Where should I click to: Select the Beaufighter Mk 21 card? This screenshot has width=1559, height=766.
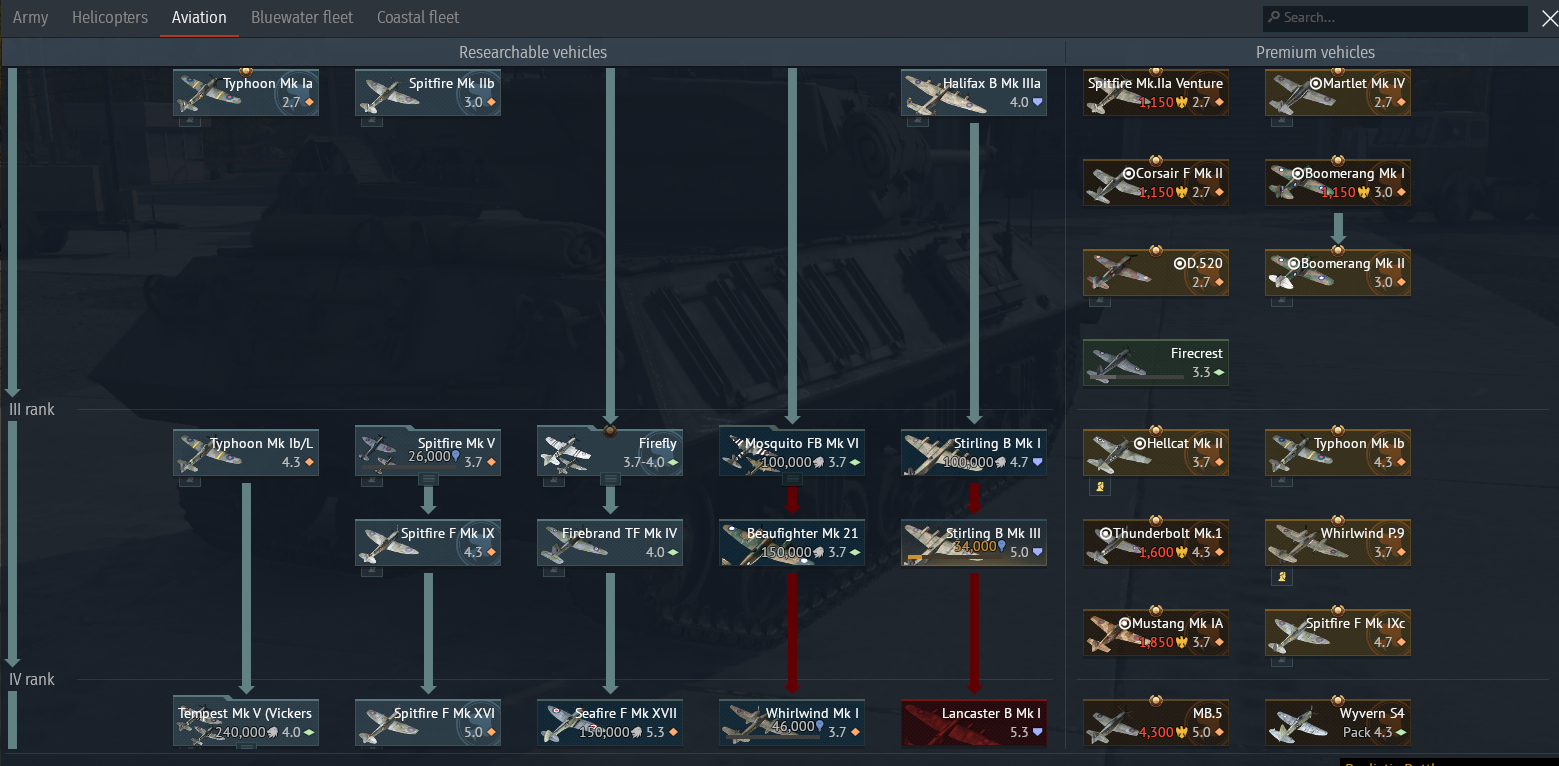tap(792, 542)
